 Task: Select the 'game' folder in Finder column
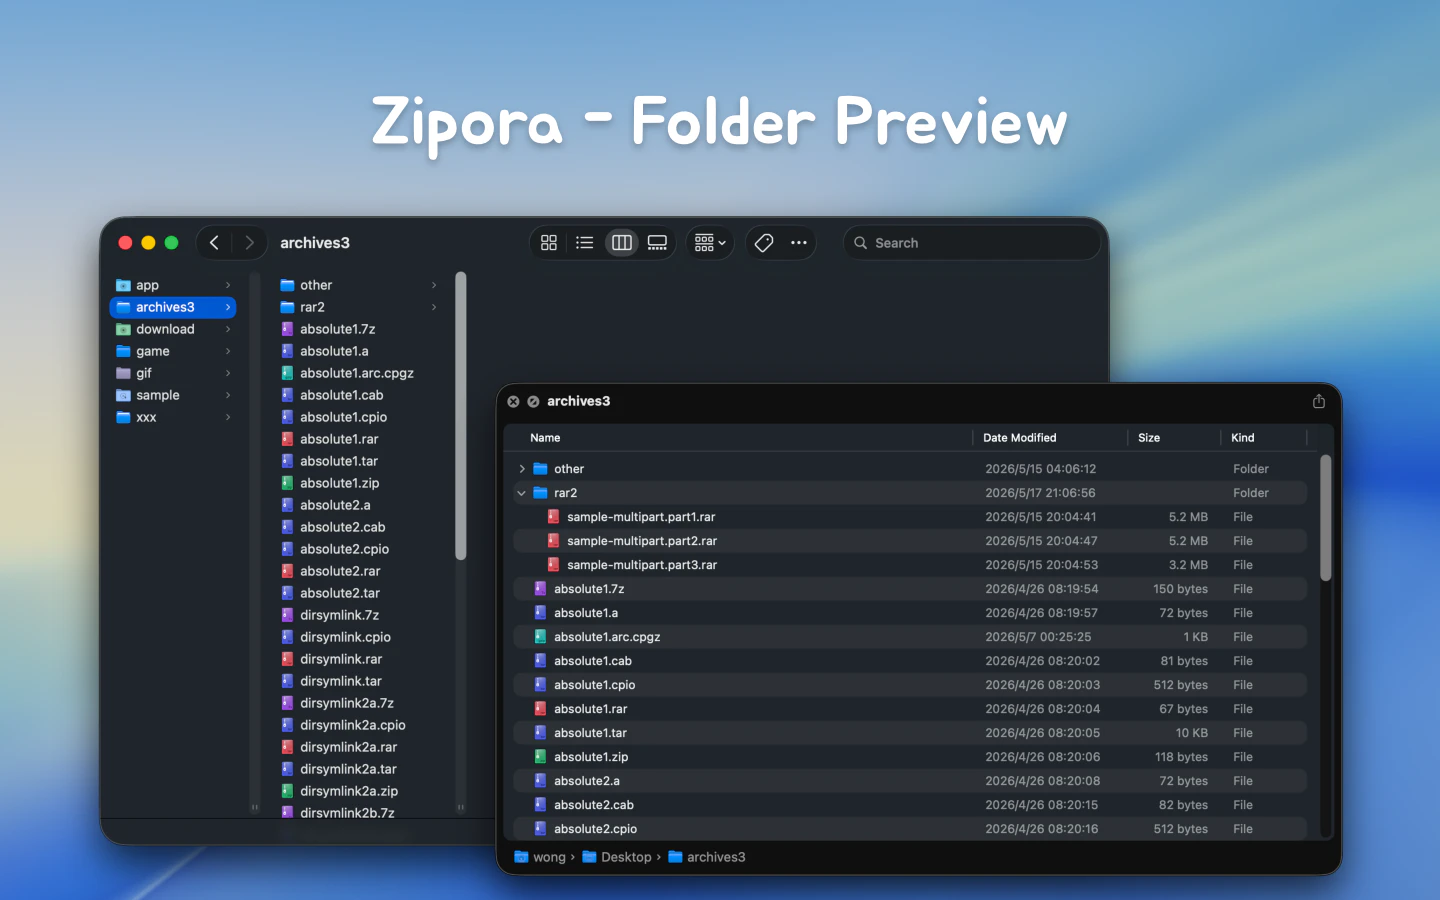[x=173, y=351]
